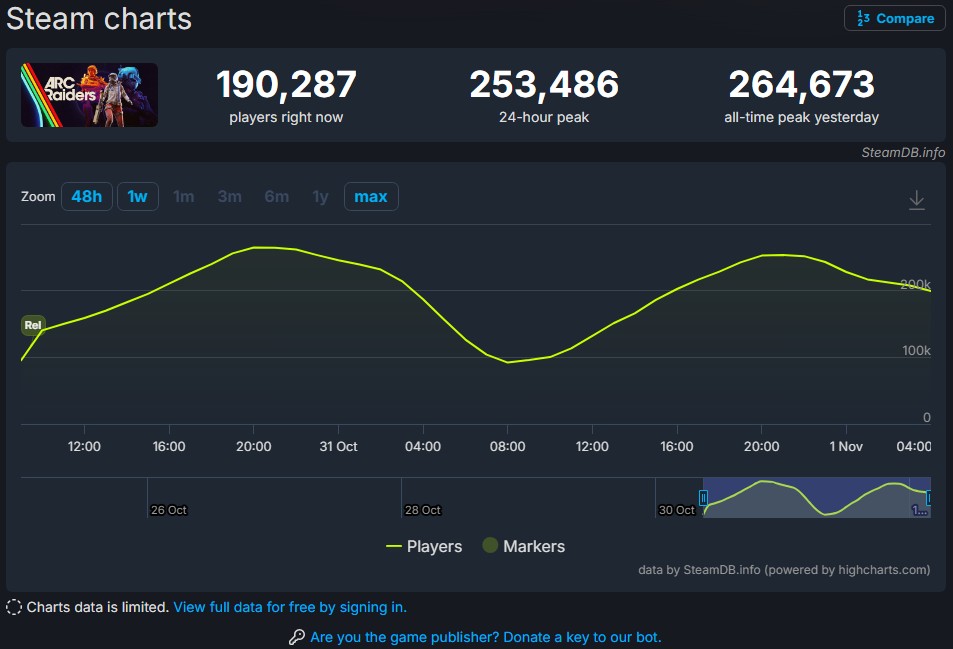The image size is (953, 649).
Task: Select the 48h zoom range
Action: click(x=87, y=196)
